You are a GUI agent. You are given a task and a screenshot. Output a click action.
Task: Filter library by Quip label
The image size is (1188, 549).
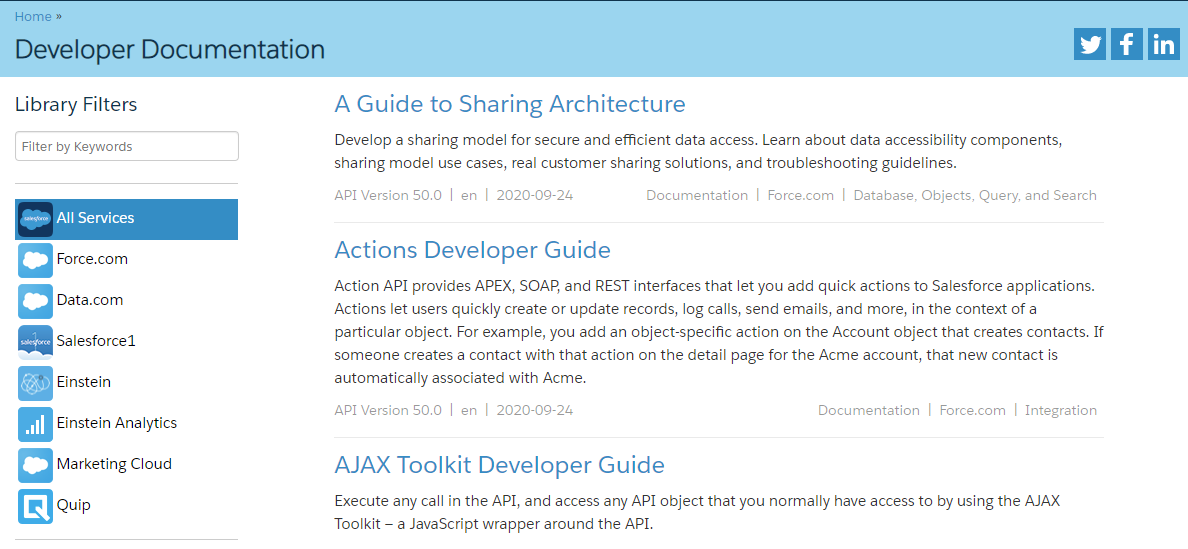tap(73, 505)
